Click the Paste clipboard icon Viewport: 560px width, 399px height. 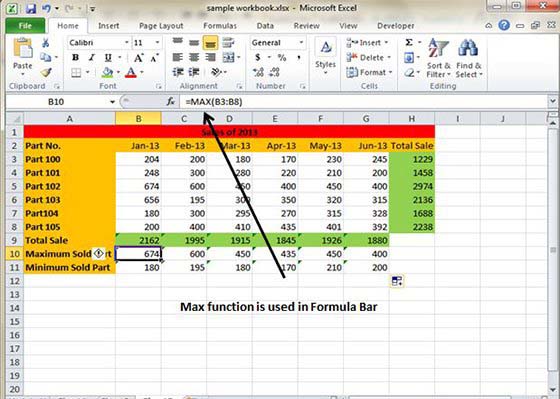(22, 48)
